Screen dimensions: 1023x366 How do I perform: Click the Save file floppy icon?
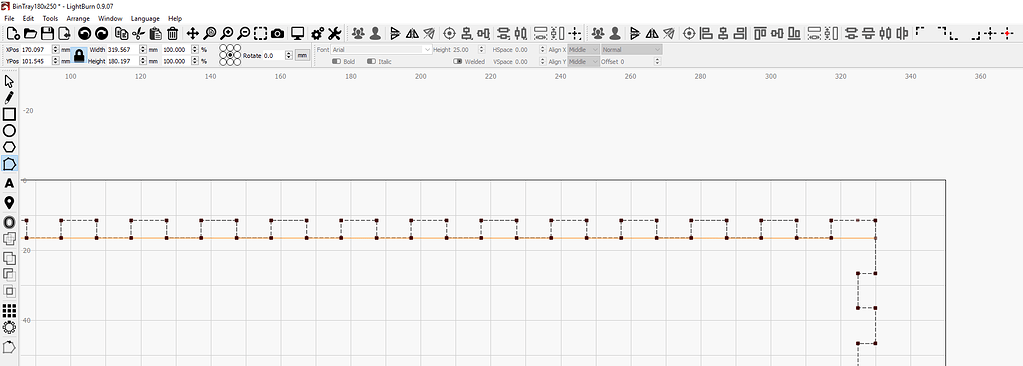pos(47,33)
